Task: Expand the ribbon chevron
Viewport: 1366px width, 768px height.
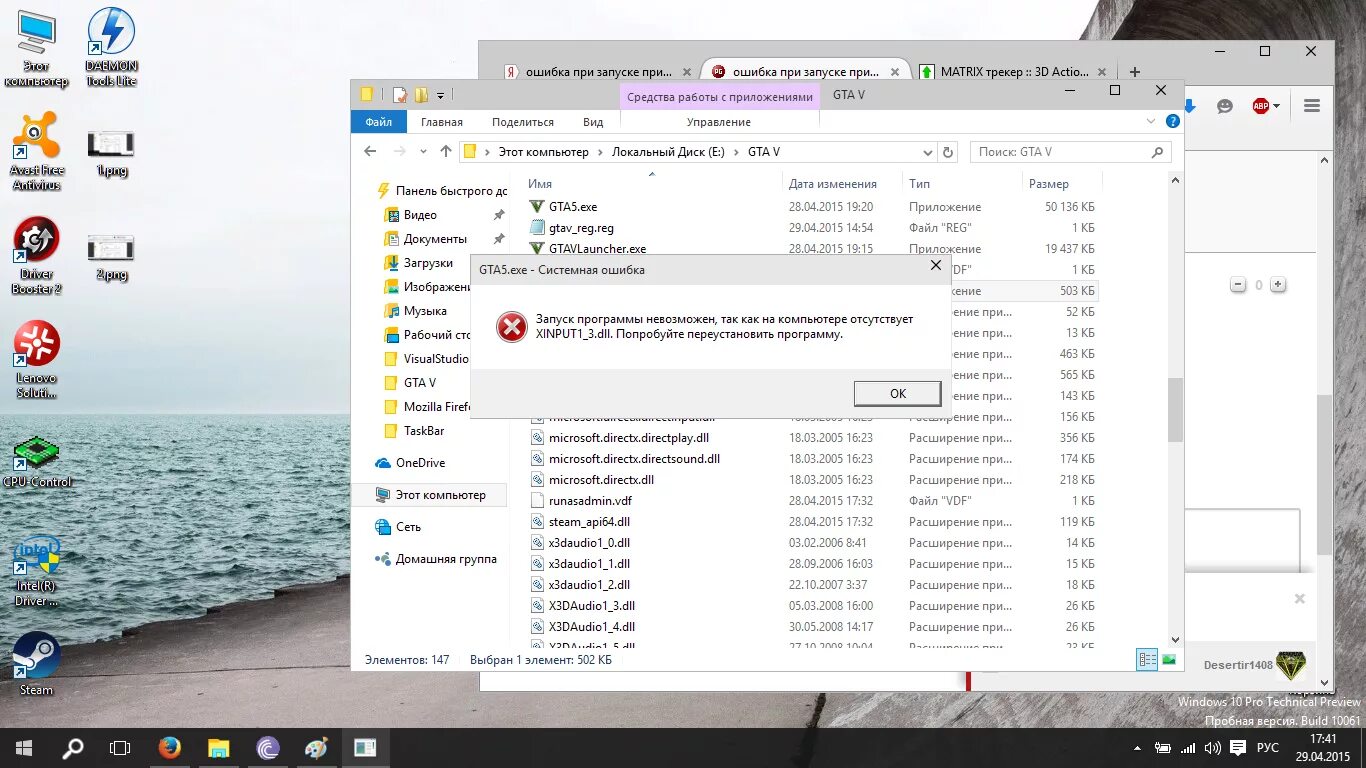Action: pyautogui.click(x=1150, y=121)
